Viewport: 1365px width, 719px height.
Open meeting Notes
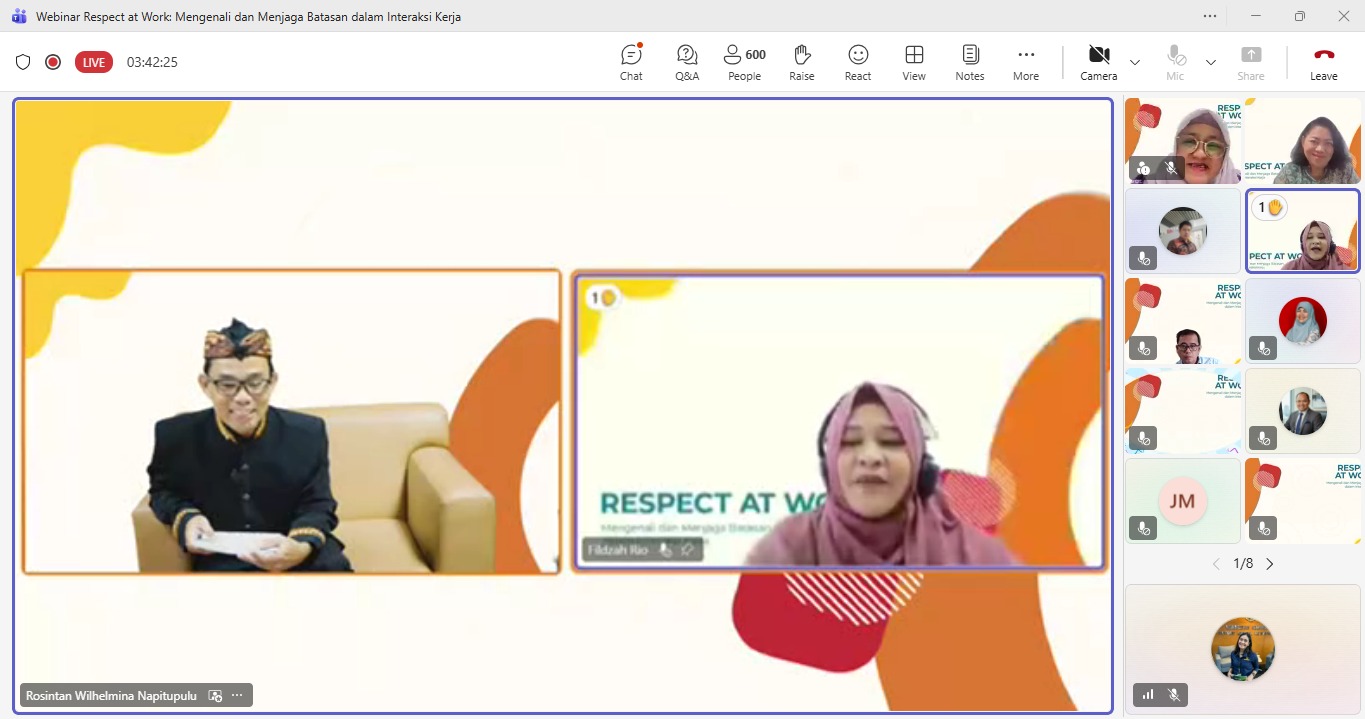pyautogui.click(x=969, y=62)
